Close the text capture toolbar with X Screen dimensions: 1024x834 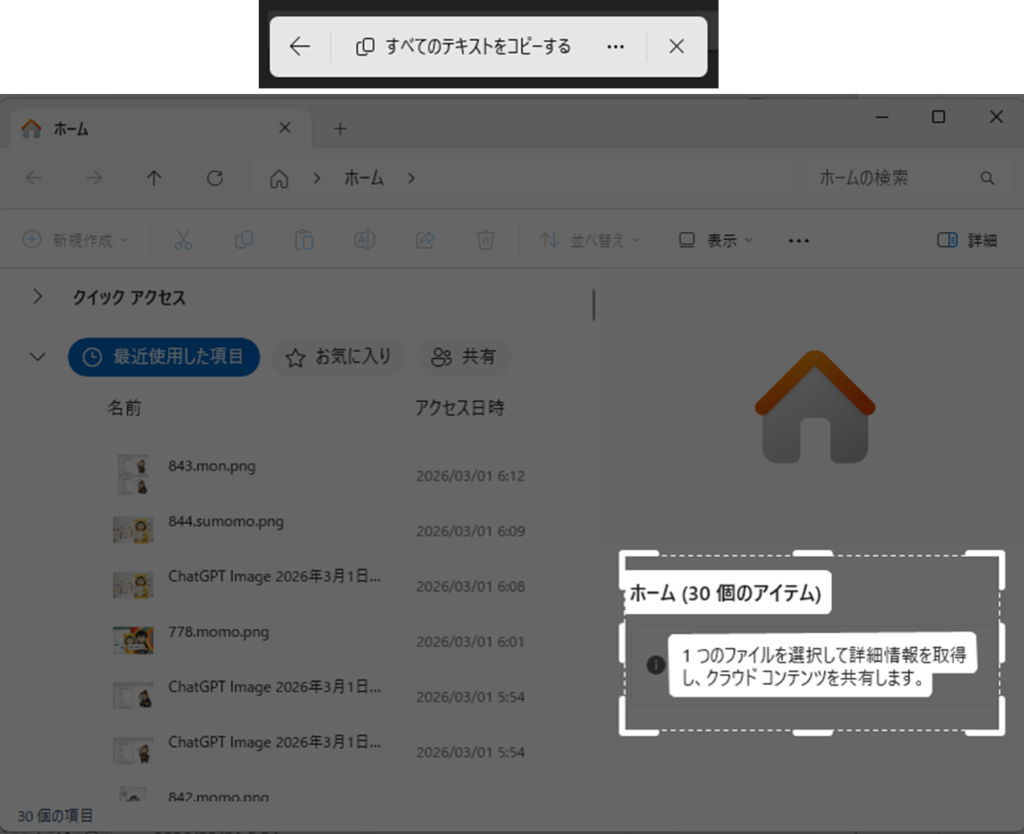pos(677,47)
